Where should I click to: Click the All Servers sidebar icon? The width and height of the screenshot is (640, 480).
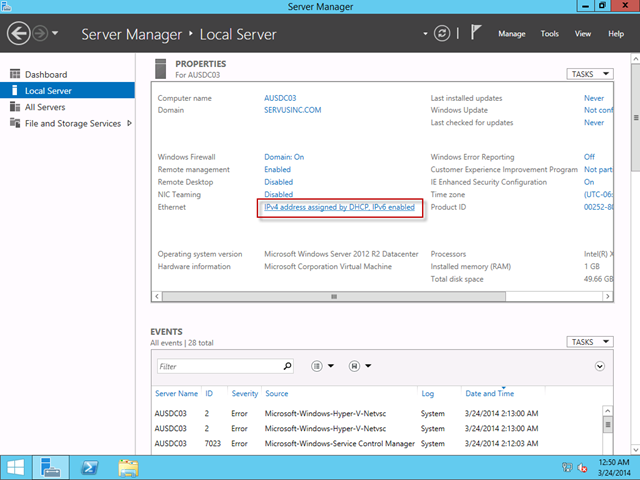pyautogui.click(x=15, y=107)
